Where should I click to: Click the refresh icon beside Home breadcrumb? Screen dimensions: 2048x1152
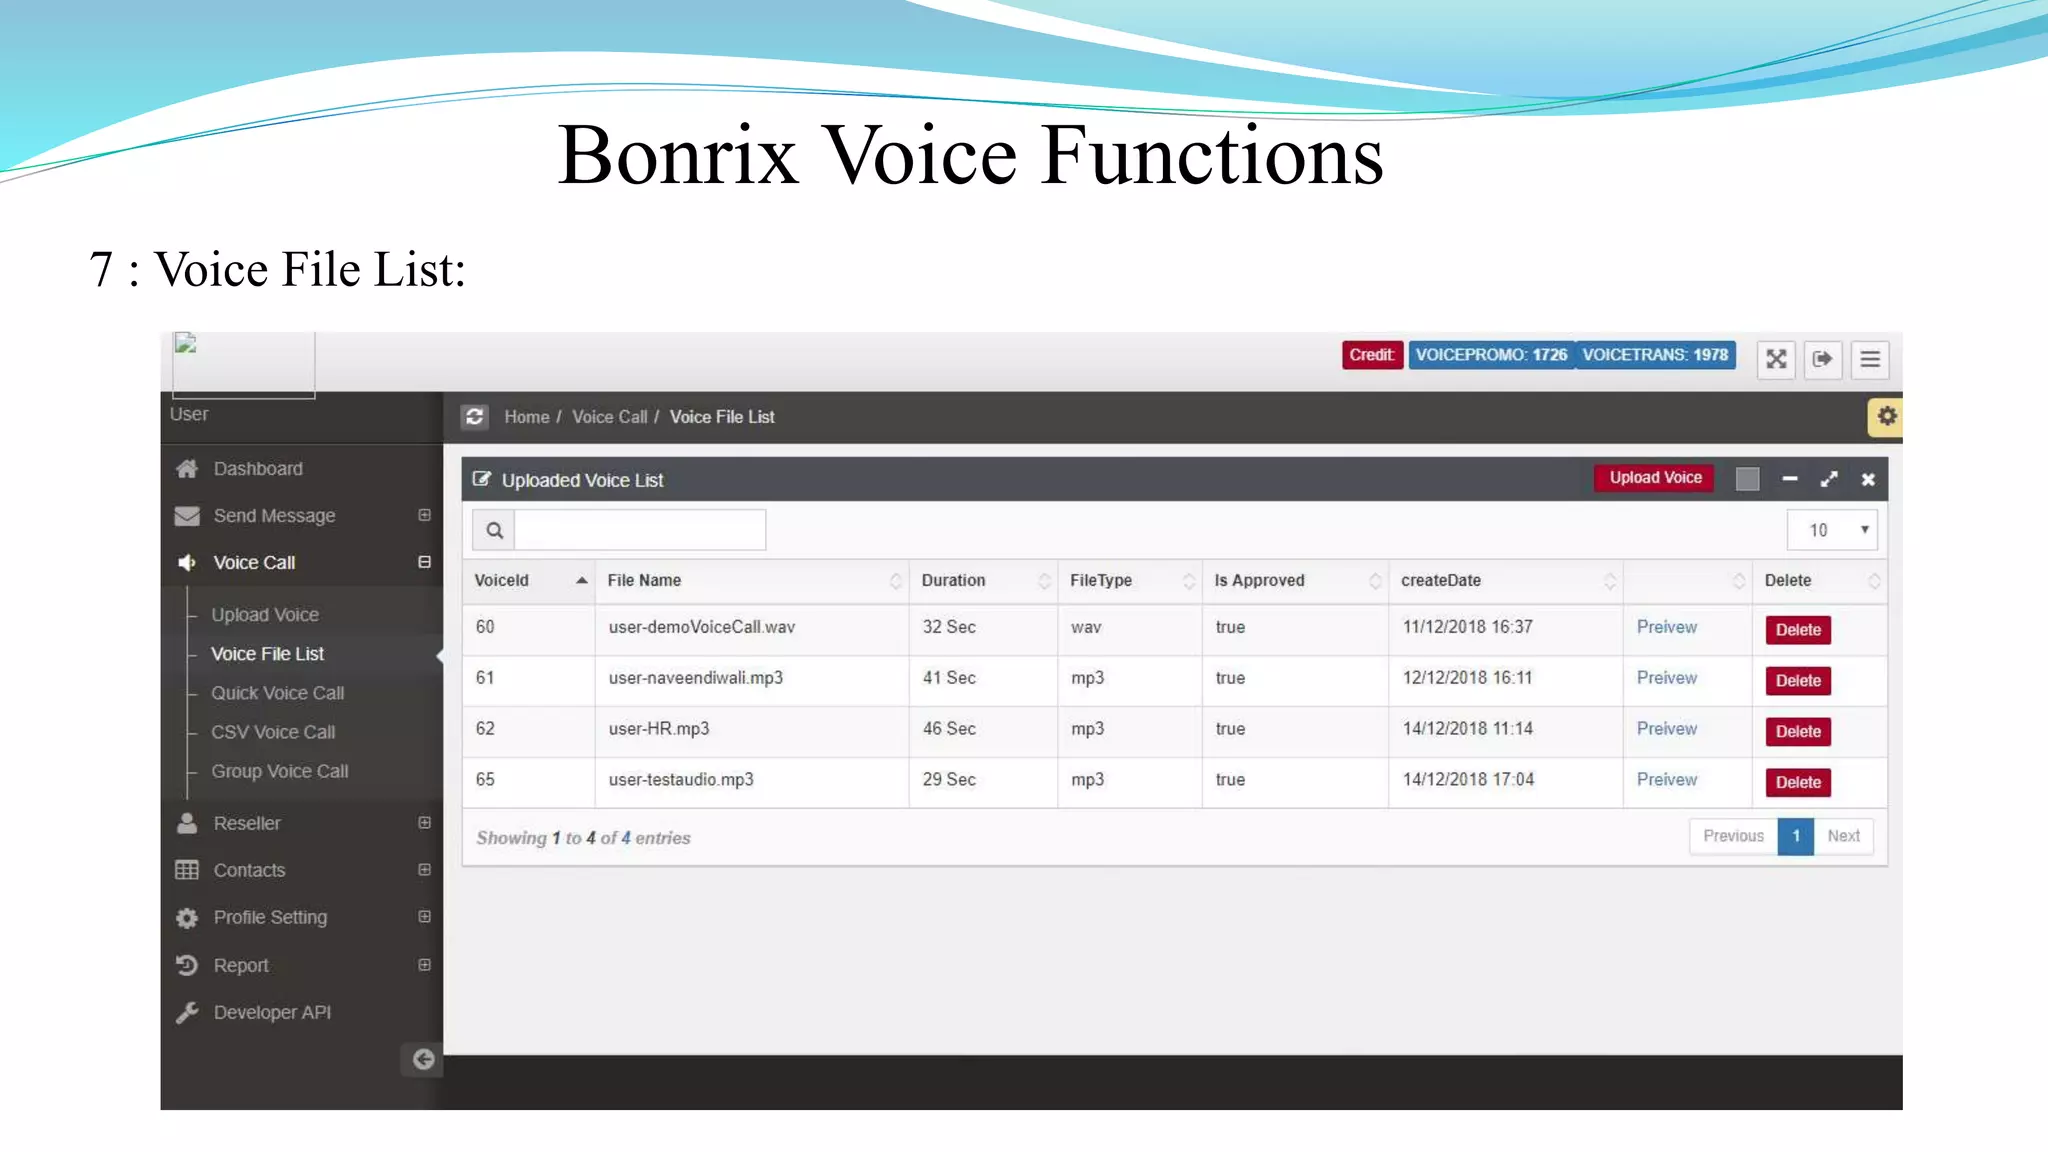point(475,416)
